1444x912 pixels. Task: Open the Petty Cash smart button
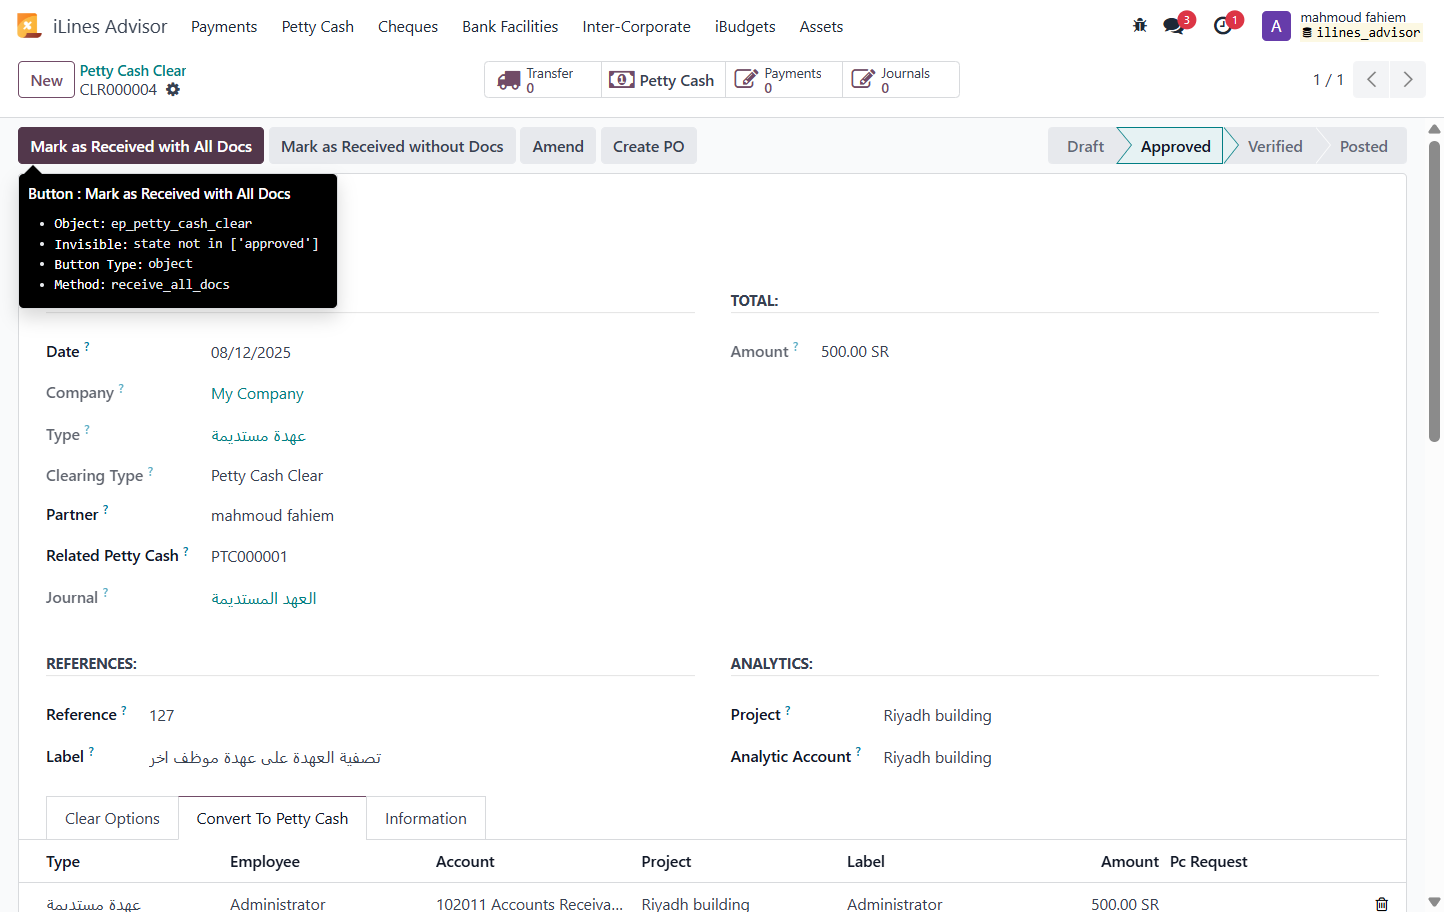pos(661,80)
